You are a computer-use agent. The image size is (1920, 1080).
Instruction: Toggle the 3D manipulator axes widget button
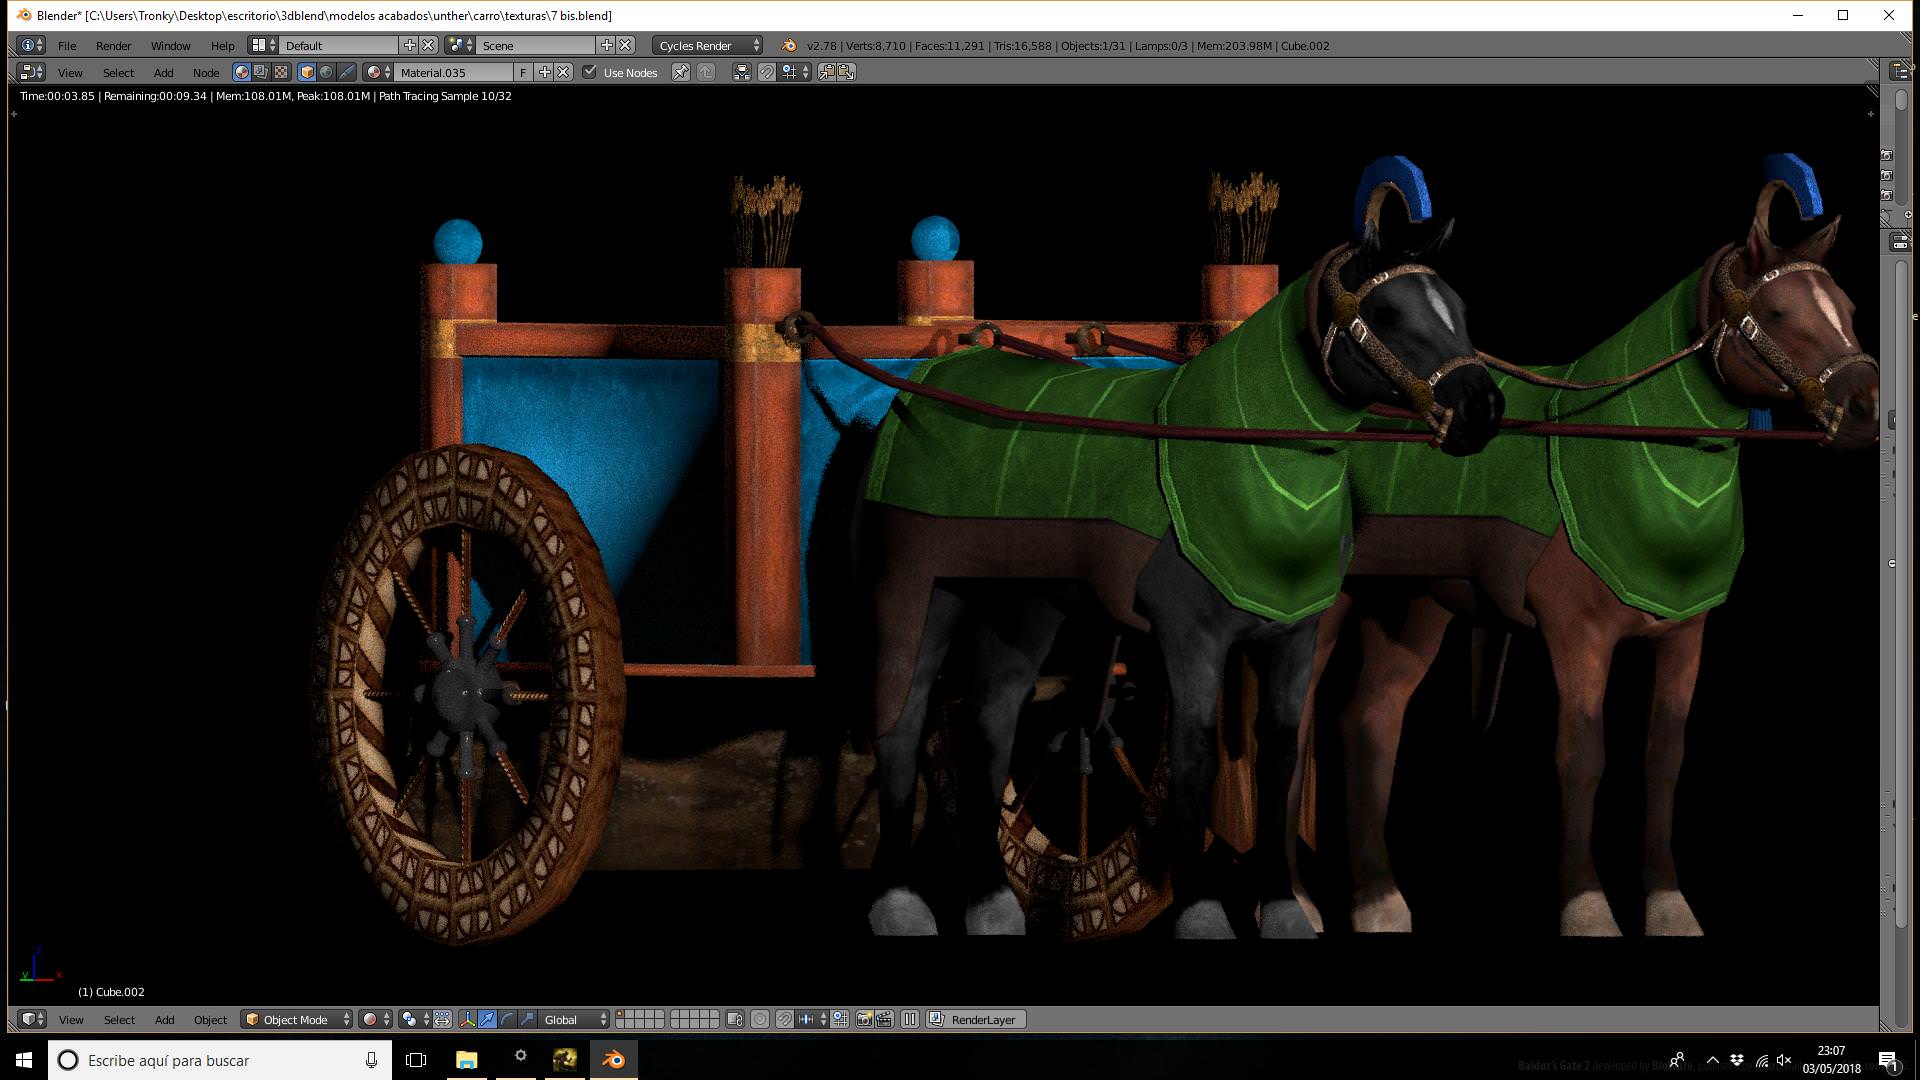point(467,1019)
